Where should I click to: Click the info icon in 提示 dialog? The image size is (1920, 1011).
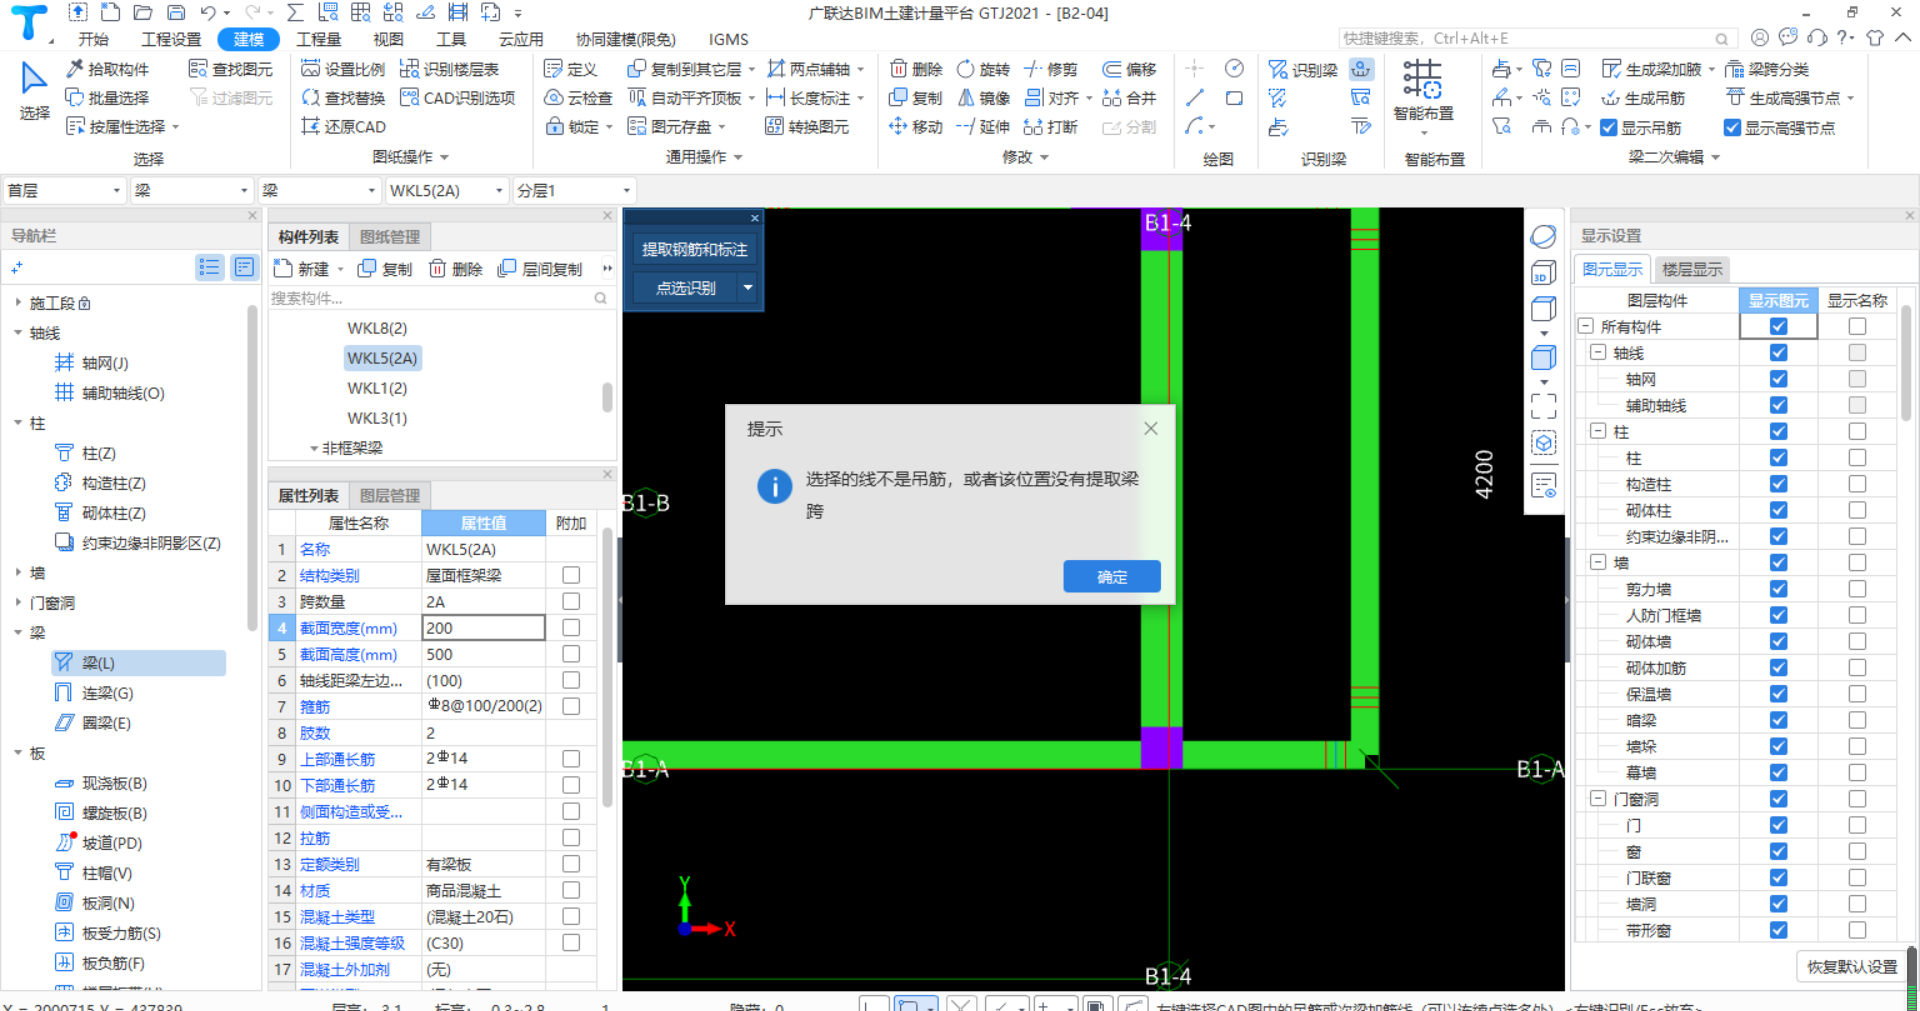(775, 486)
